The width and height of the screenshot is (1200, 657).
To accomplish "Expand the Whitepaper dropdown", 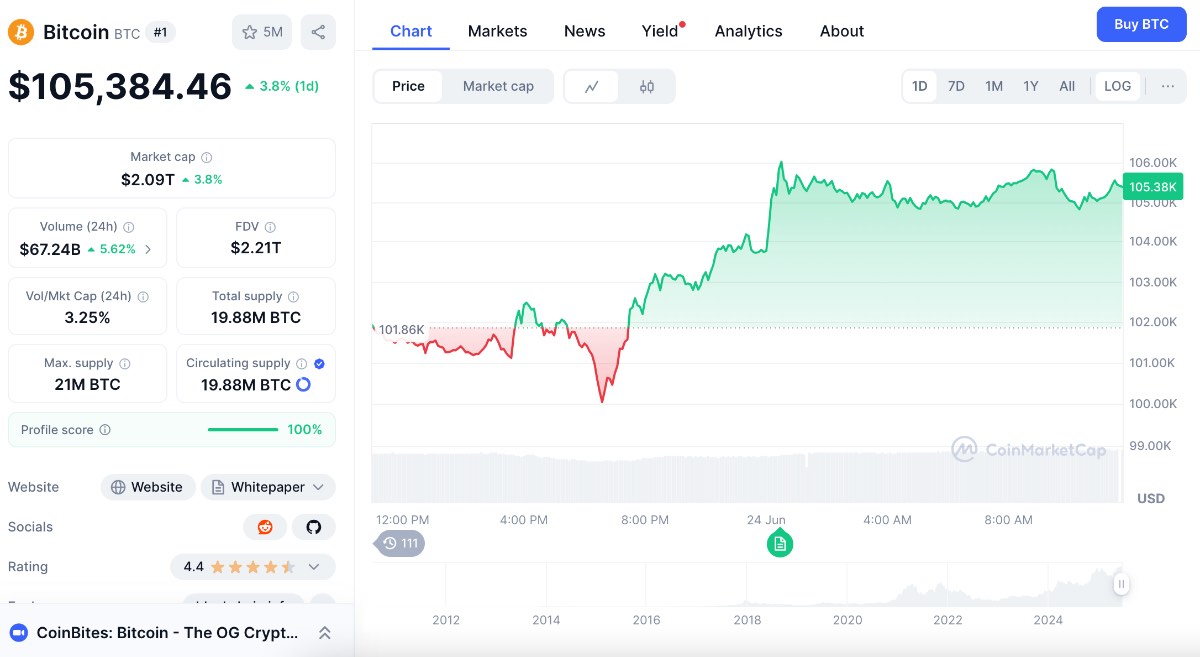I will pos(268,487).
